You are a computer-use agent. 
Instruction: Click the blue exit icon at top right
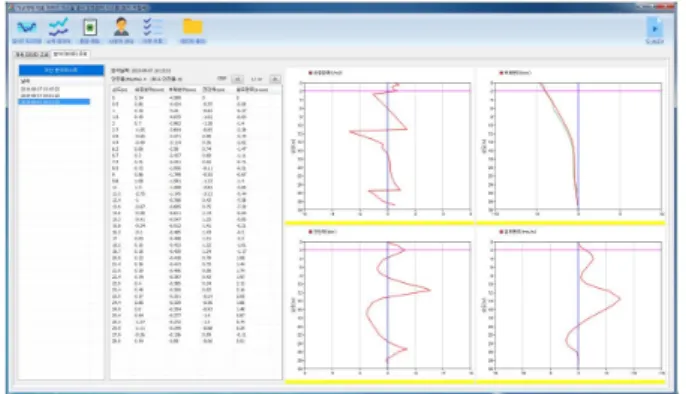pyautogui.click(x=654, y=28)
